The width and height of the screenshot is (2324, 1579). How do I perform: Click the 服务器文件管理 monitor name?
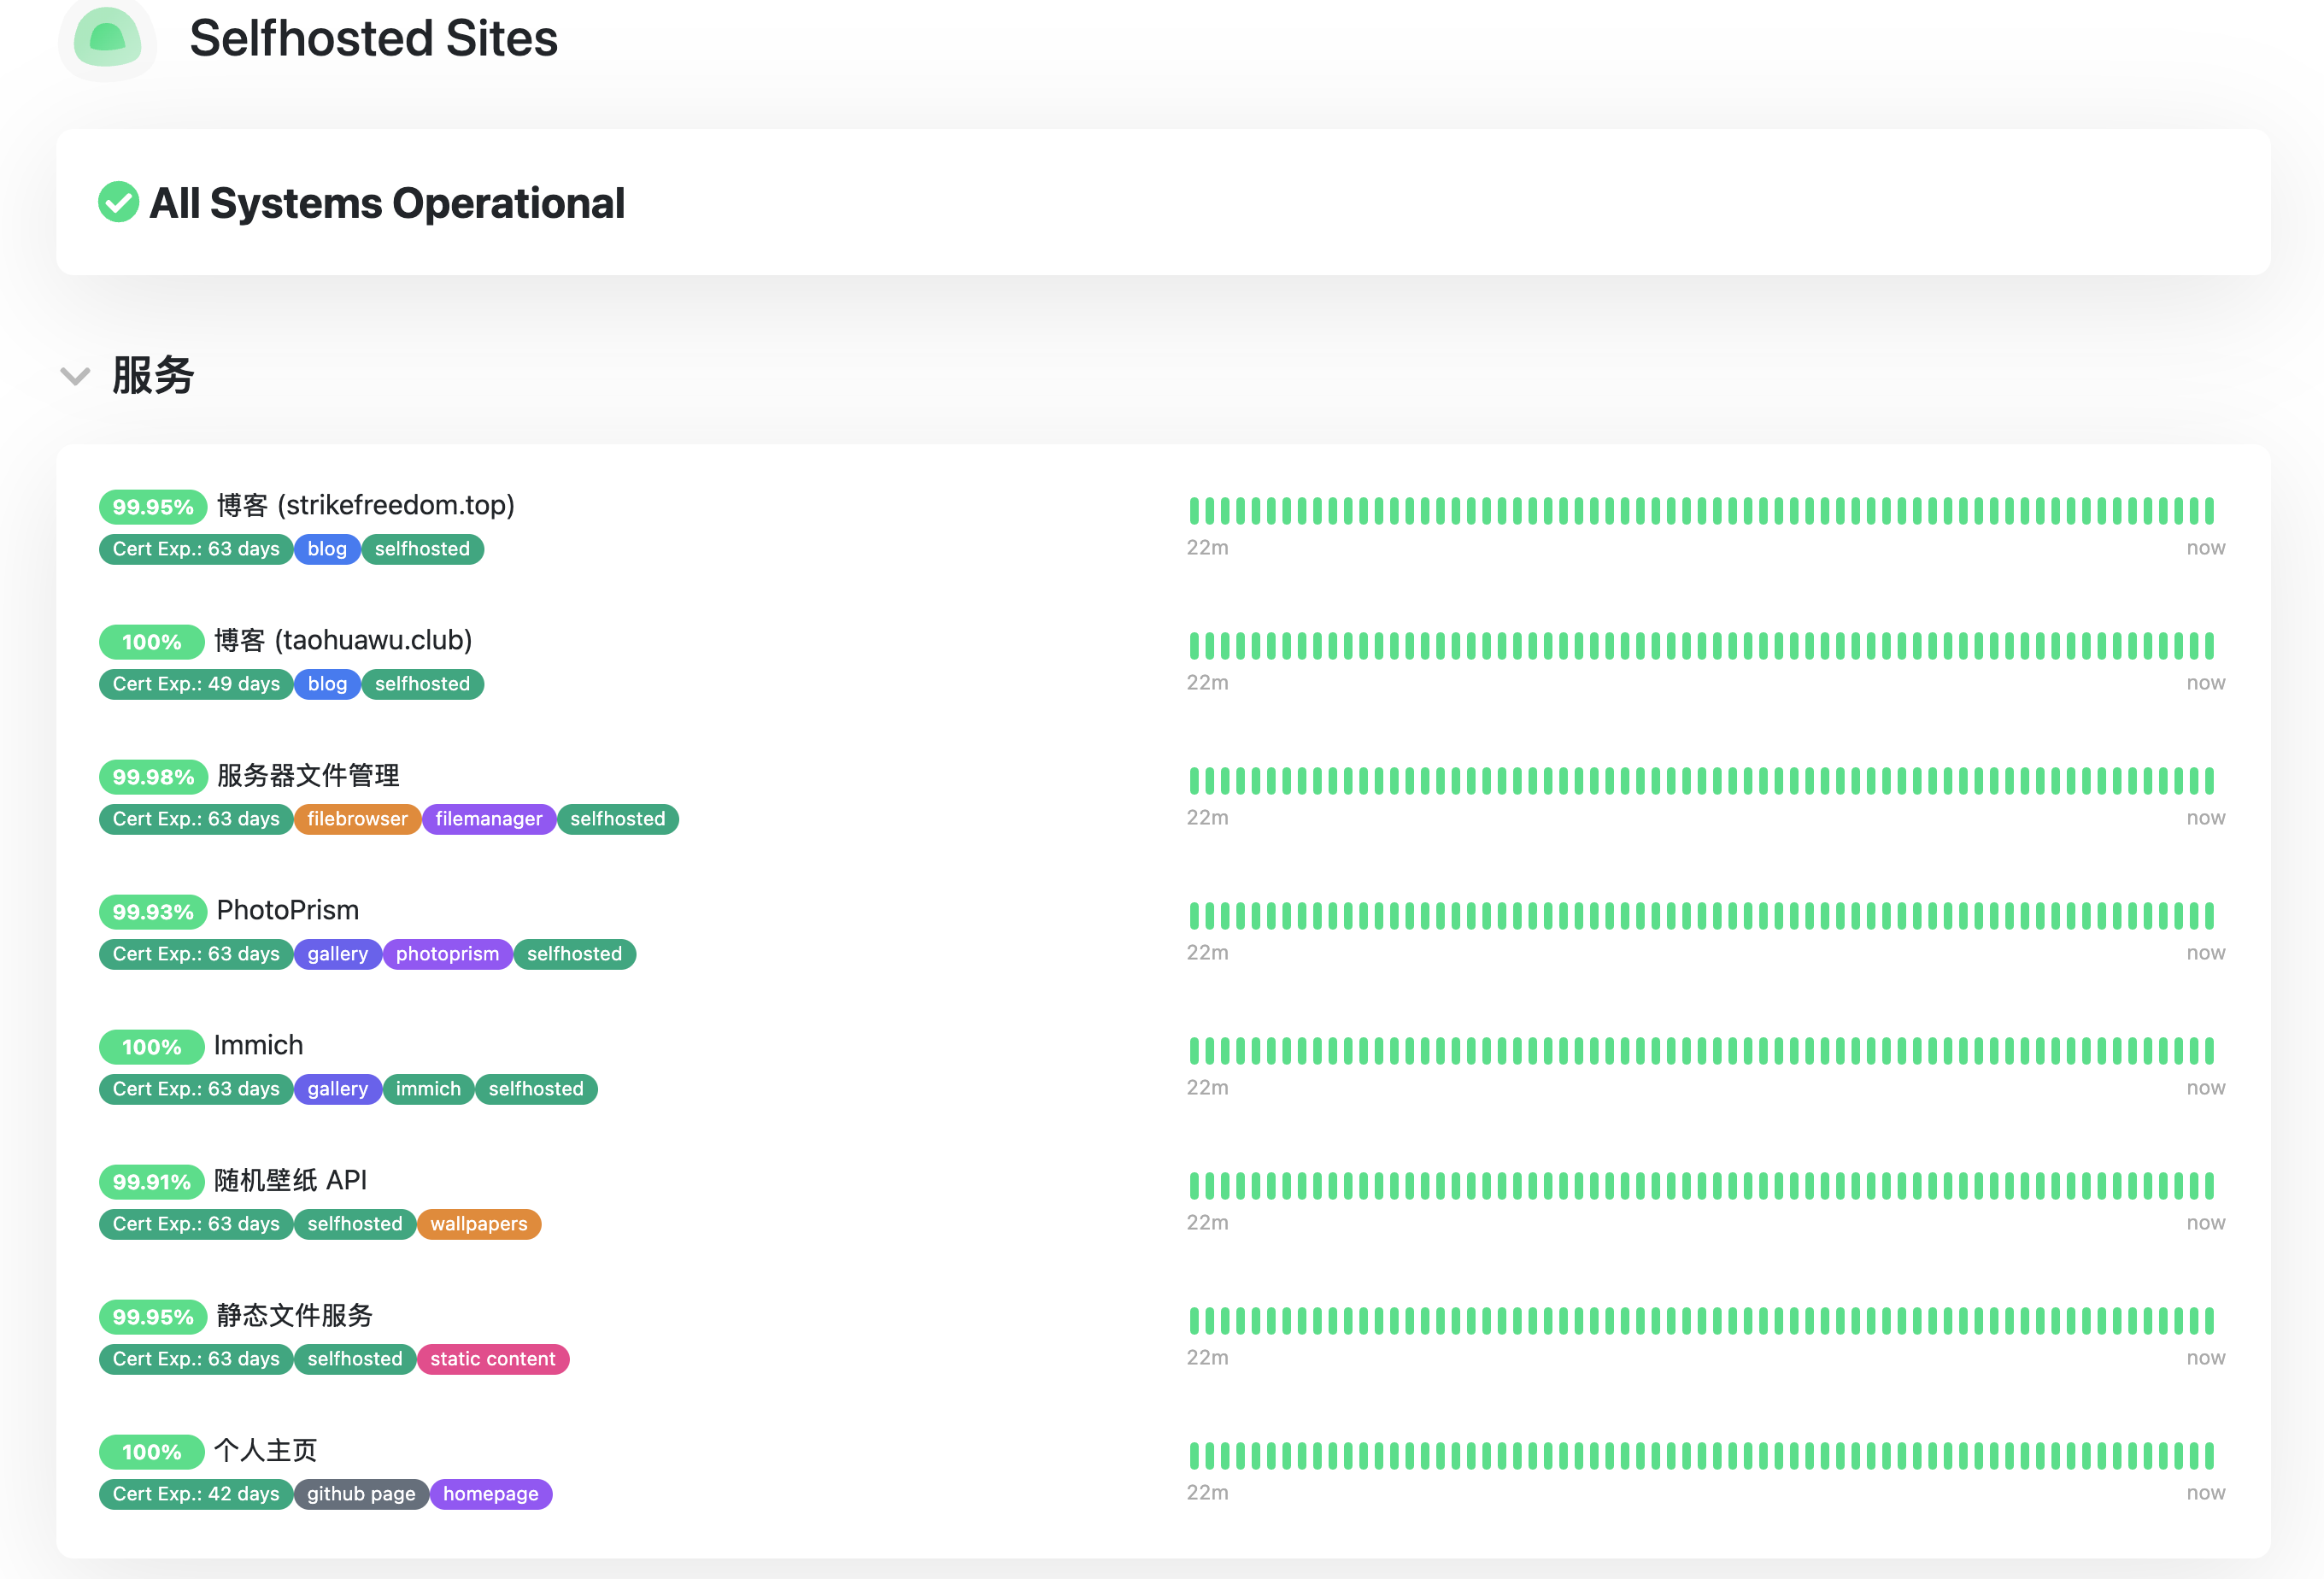[x=308, y=775]
